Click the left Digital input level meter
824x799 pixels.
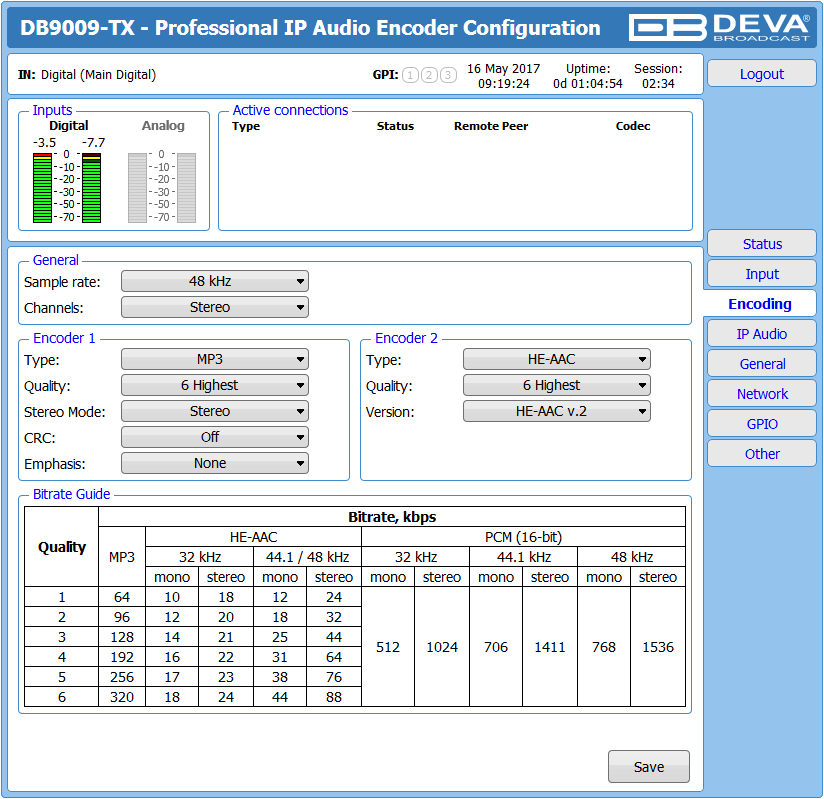(42, 188)
